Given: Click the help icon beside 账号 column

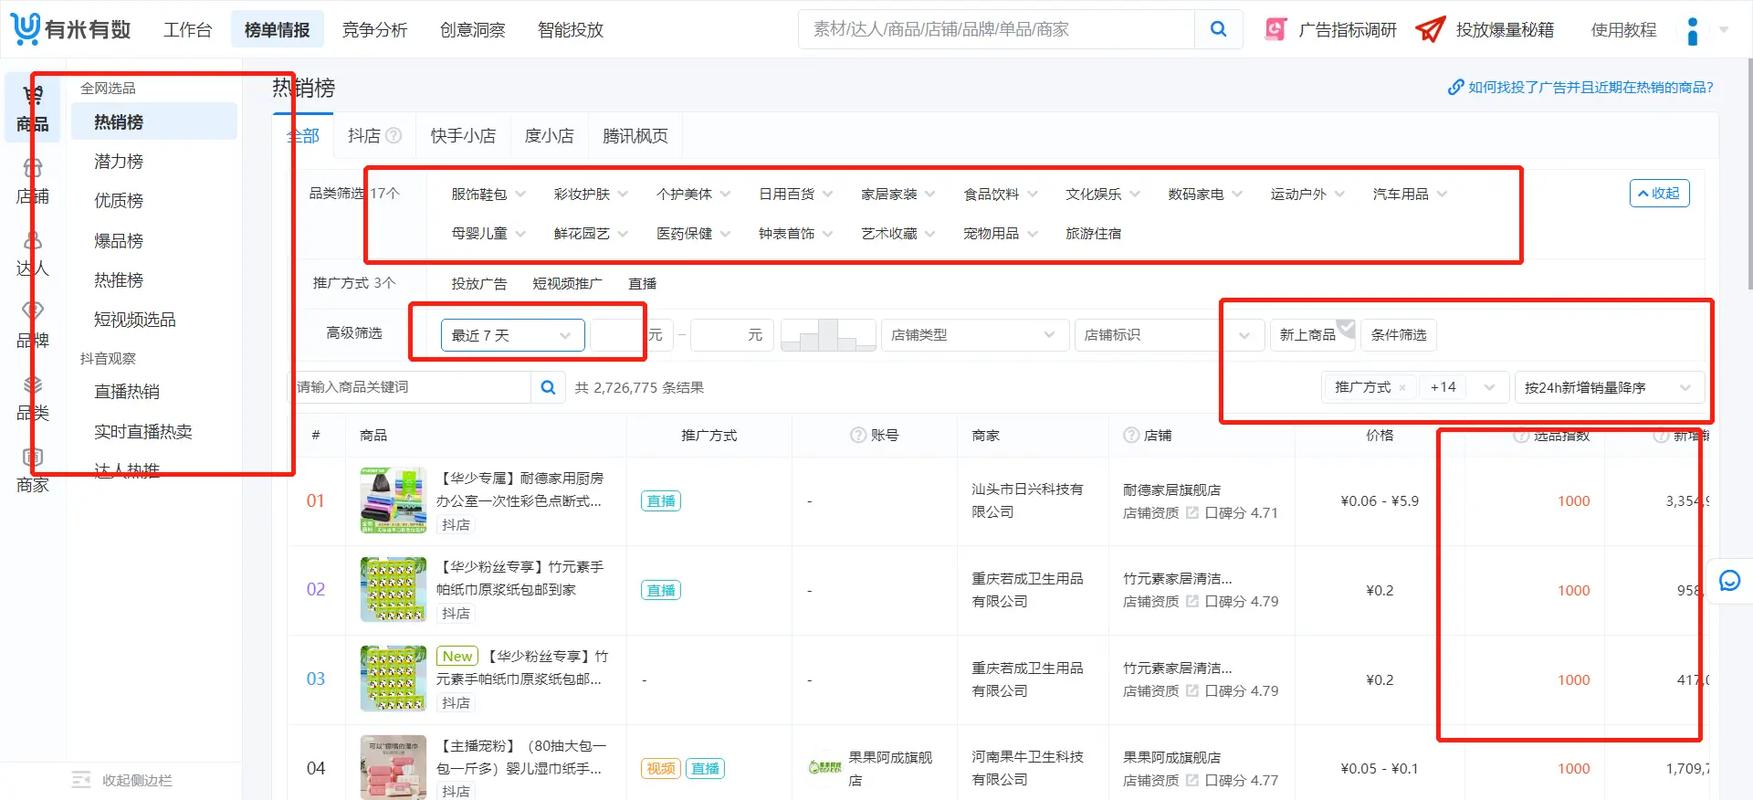Looking at the screenshot, I should 858,435.
